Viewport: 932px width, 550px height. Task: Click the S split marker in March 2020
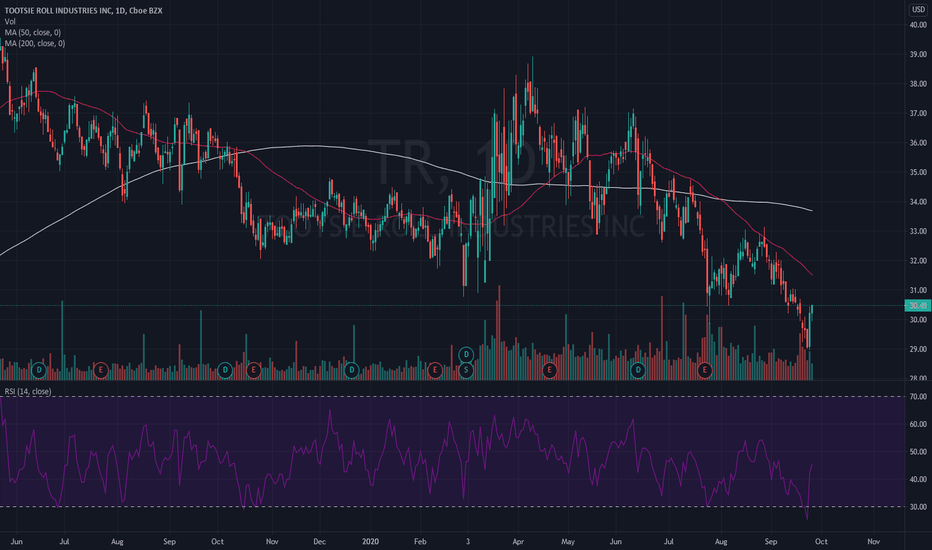click(x=467, y=370)
